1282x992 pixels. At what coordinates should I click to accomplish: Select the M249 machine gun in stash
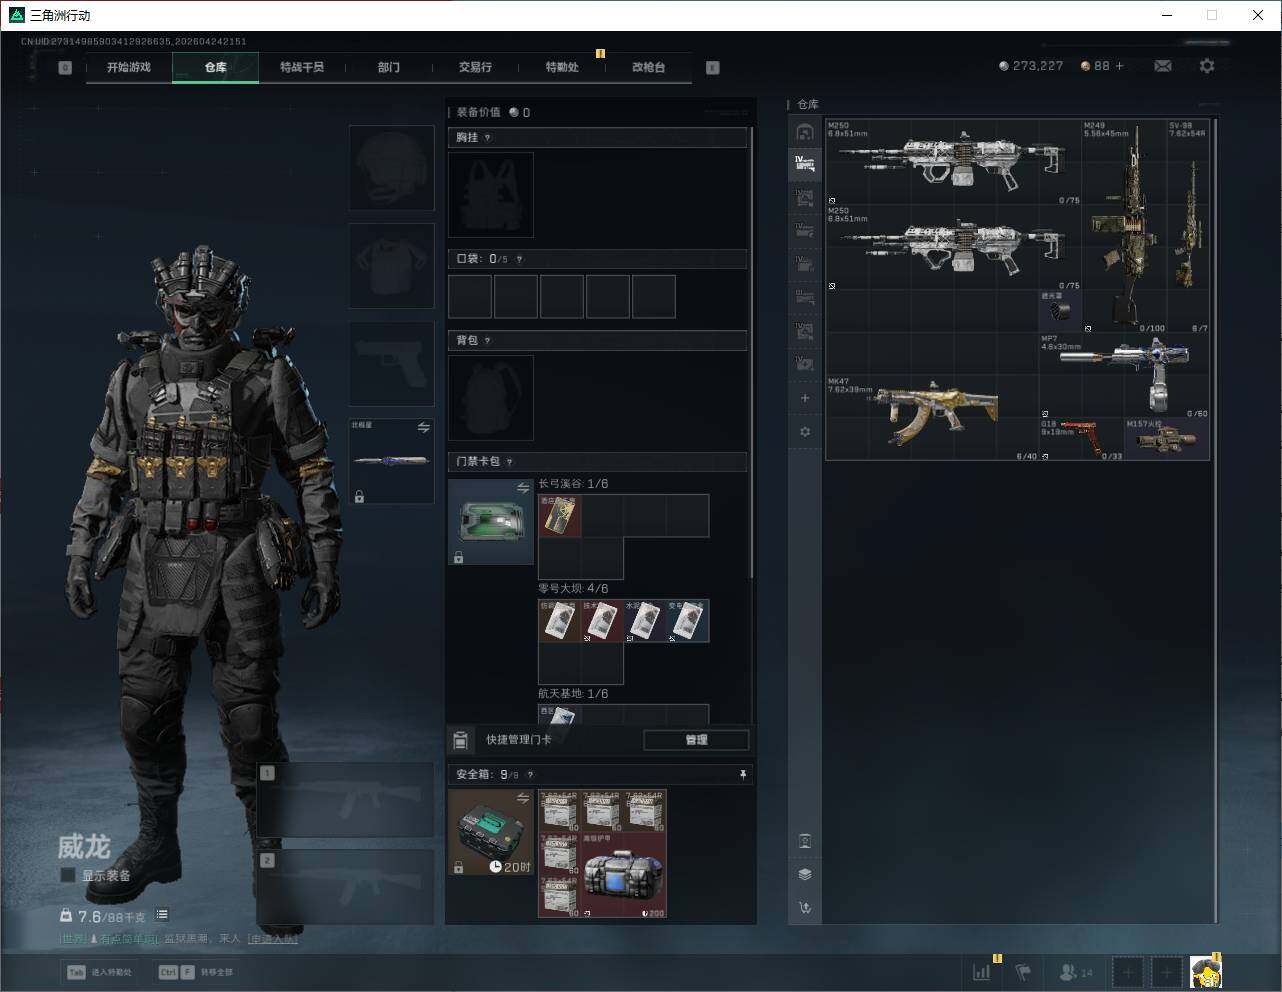point(1124,227)
